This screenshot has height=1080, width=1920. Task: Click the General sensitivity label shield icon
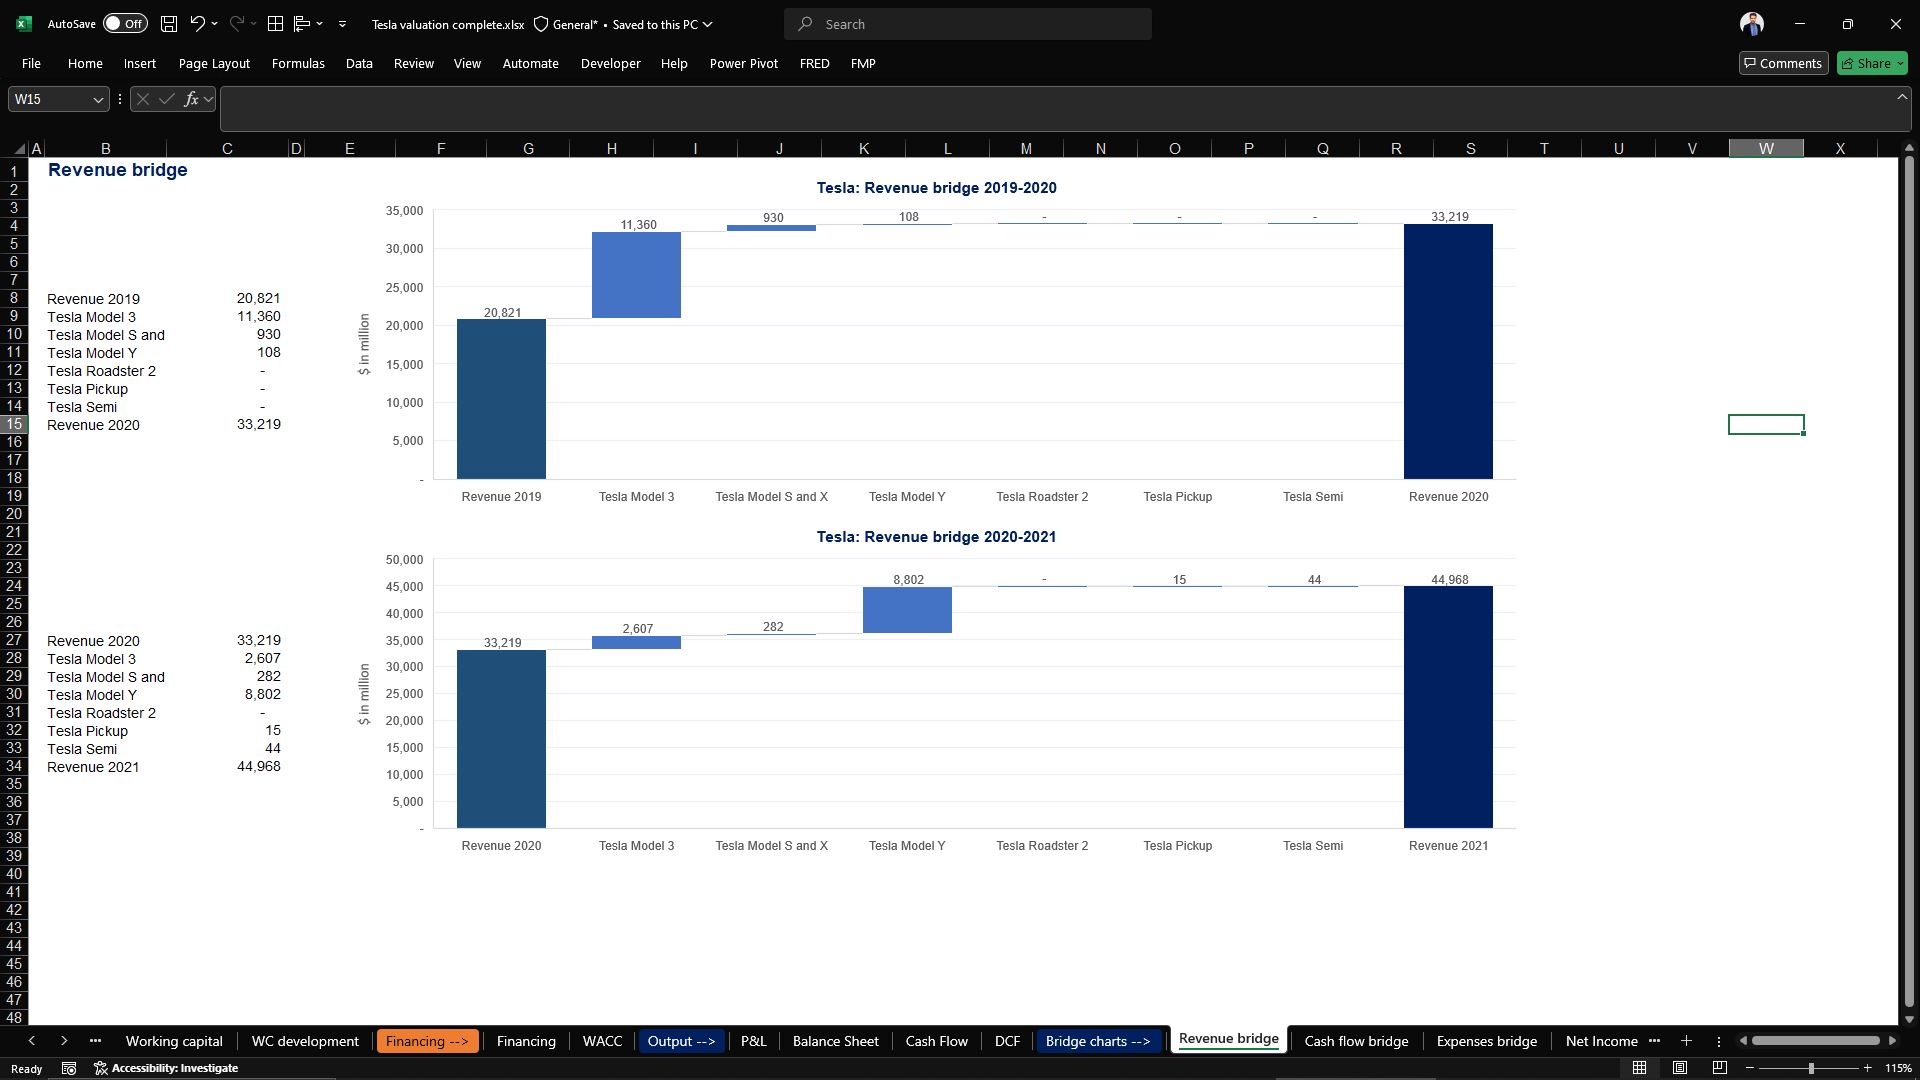(x=541, y=24)
